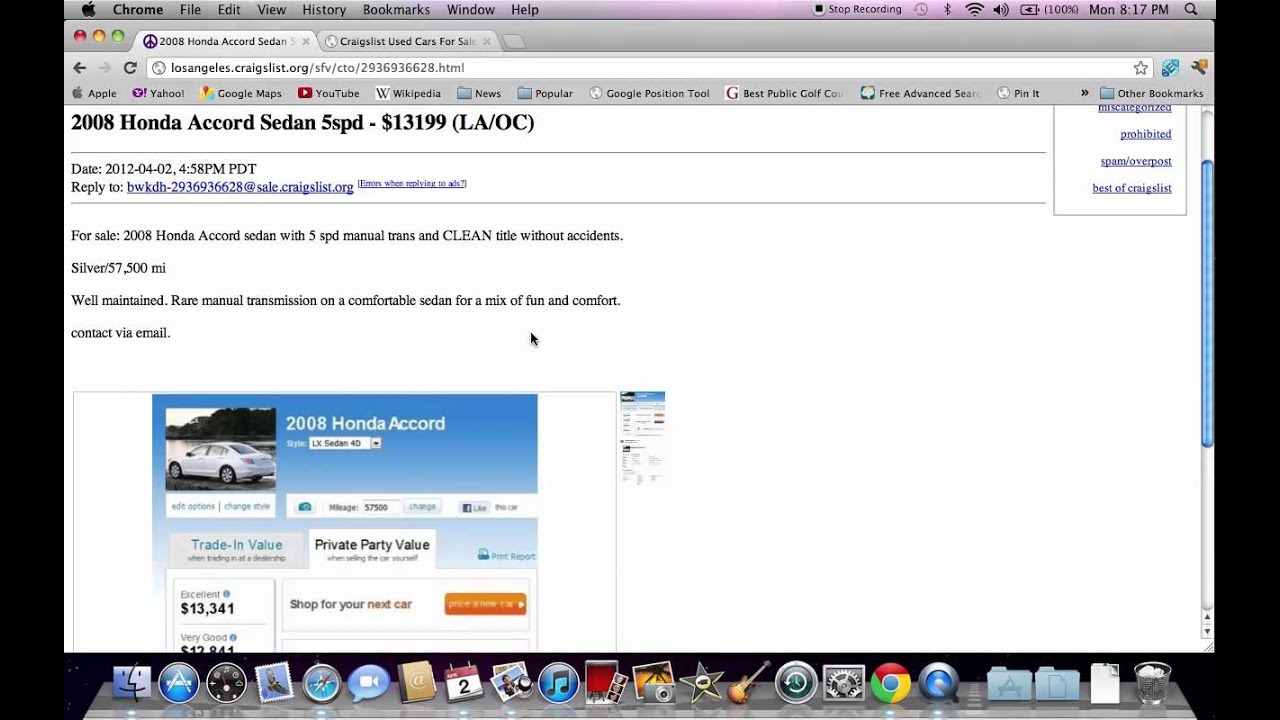Open Address Book from the dock
This screenshot has height=720, width=1280.
[416, 683]
